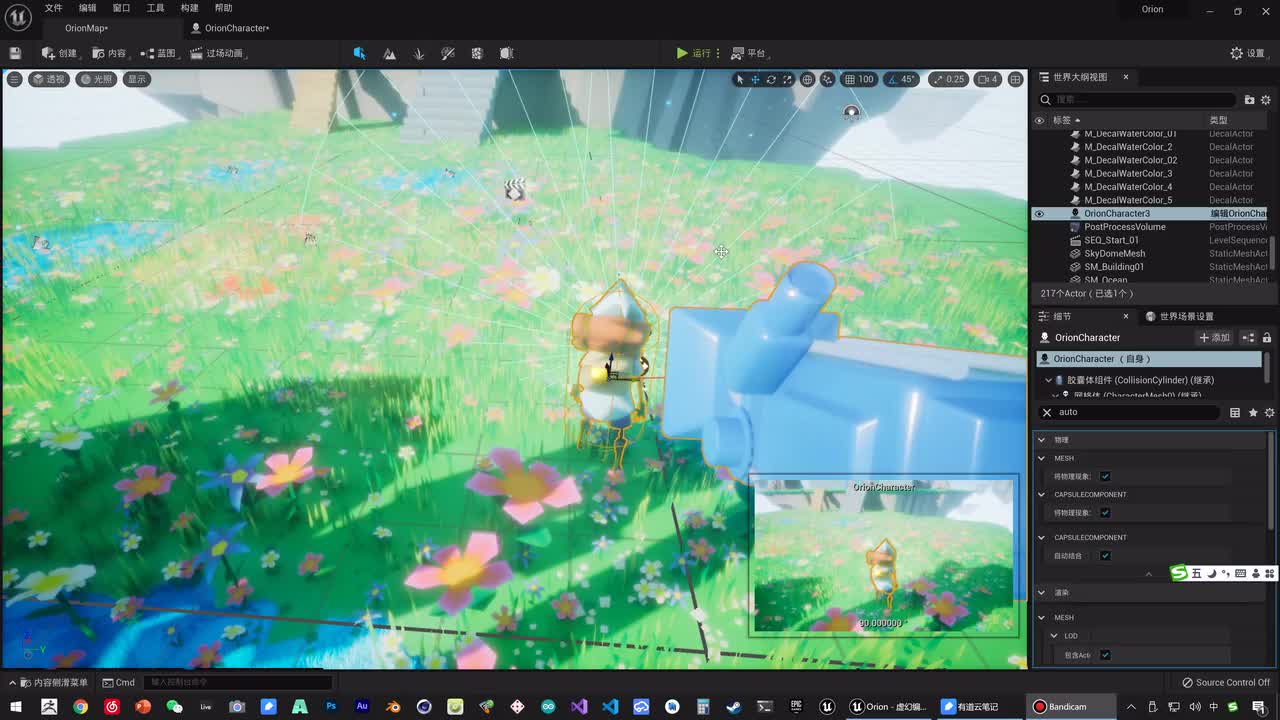Image resolution: width=1280 pixels, height=720 pixels.
Task: Uncheck first MESH physics checkbox
Action: click(1105, 476)
